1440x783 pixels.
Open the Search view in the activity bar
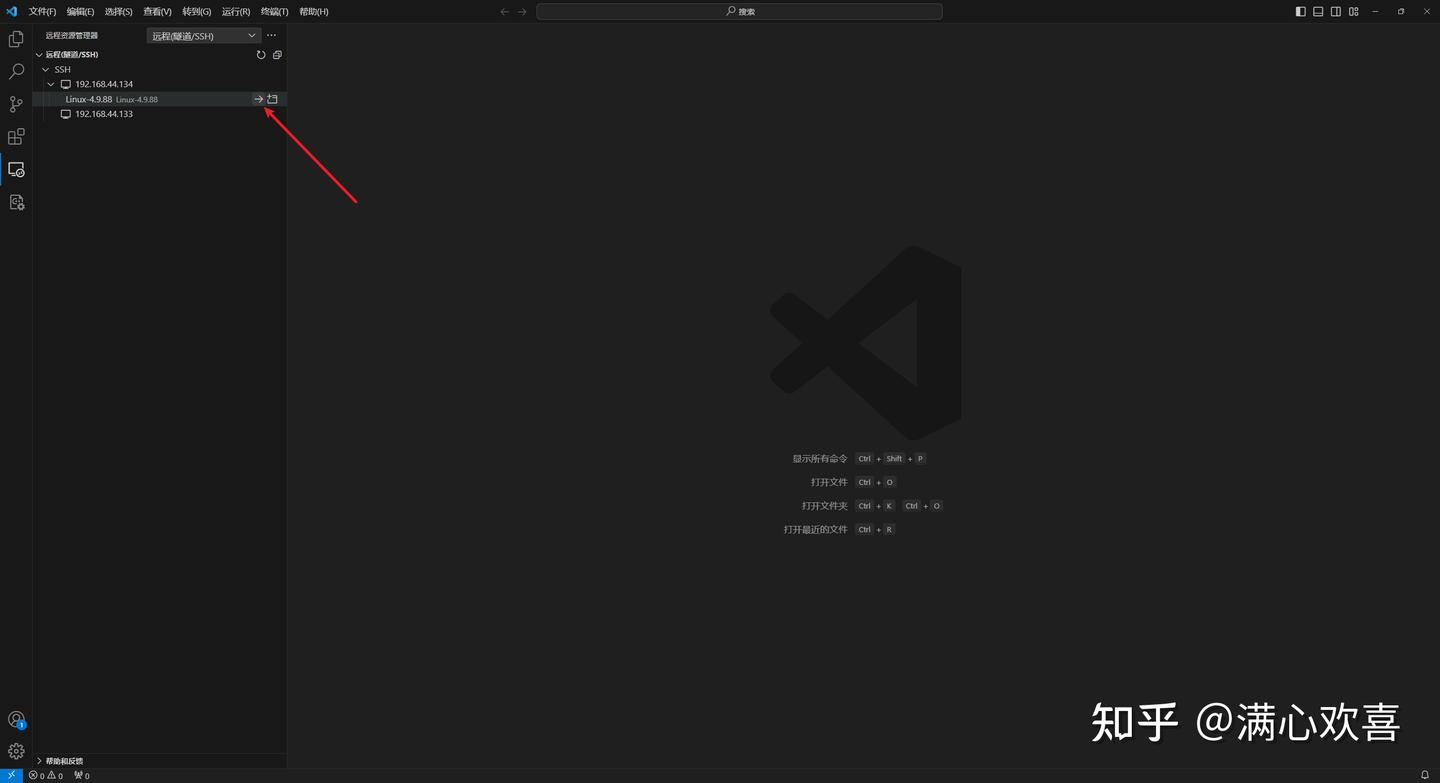pos(16,72)
